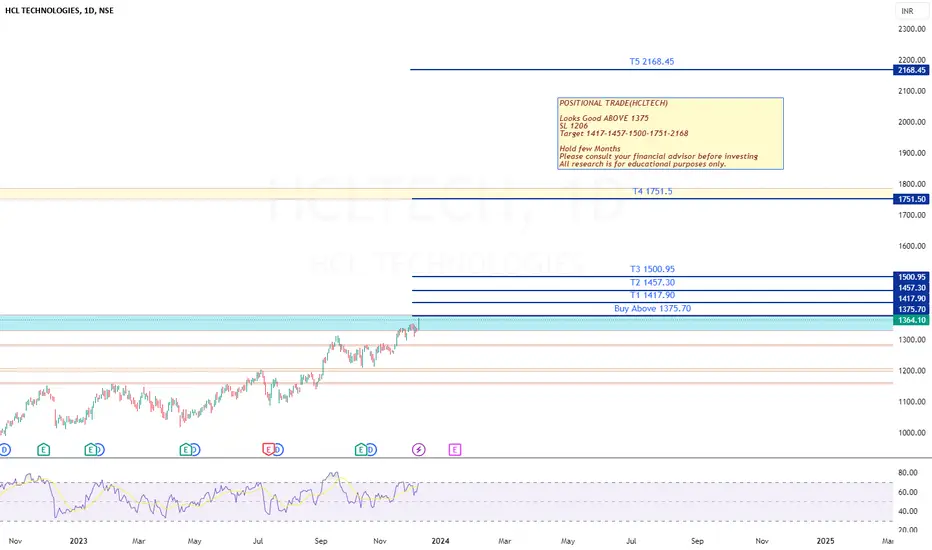932x550 pixels.
Task: Open the INR currency selector
Action: [x=911, y=11]
